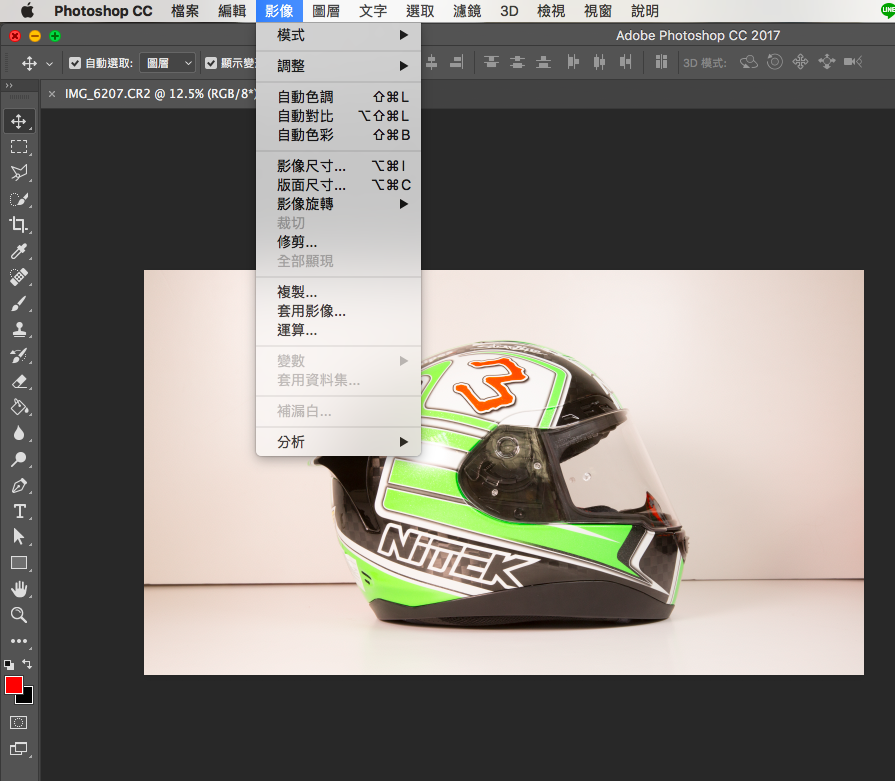Open the 3D menu
895x781 pixels.
pyautogui.click(x=509, y=11)
